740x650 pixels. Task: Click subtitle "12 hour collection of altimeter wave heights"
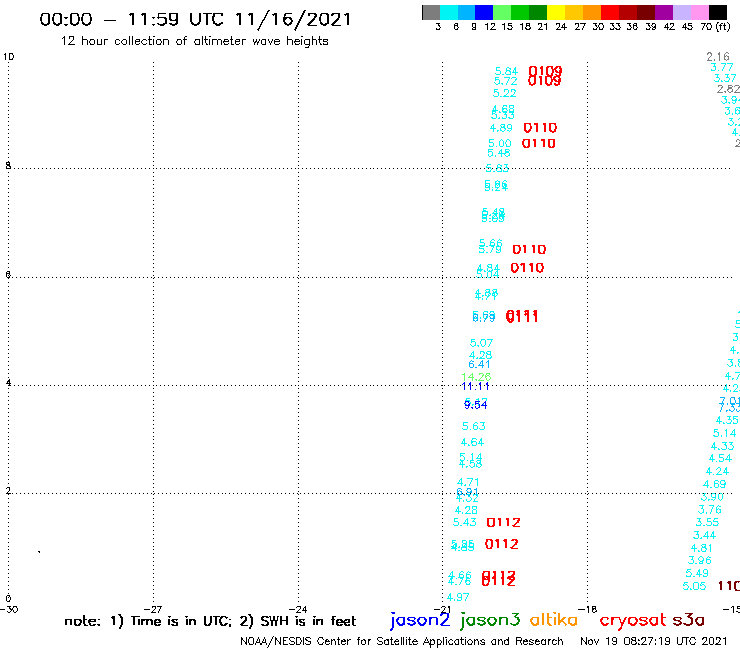point(194,41)
